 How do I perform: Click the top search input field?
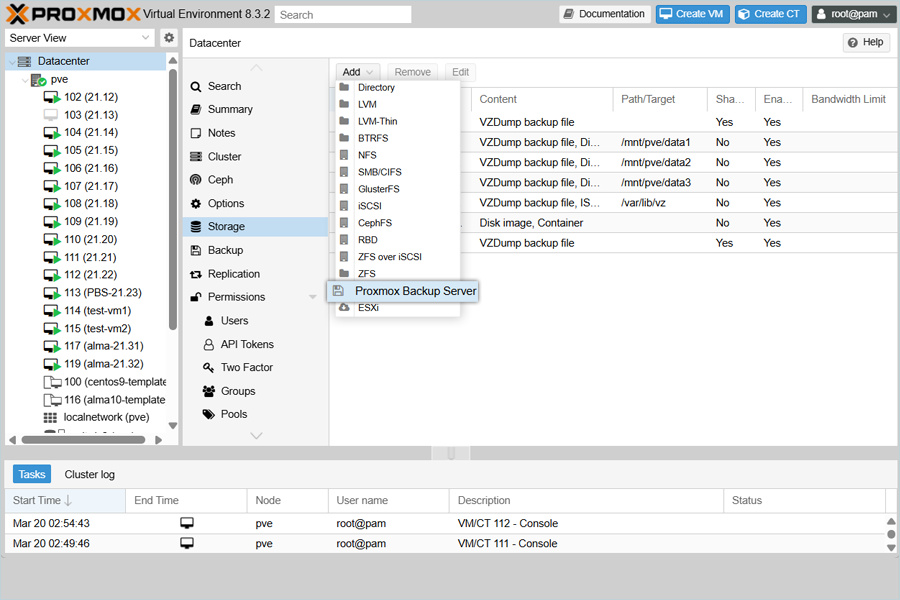click(x=342, y=15)
